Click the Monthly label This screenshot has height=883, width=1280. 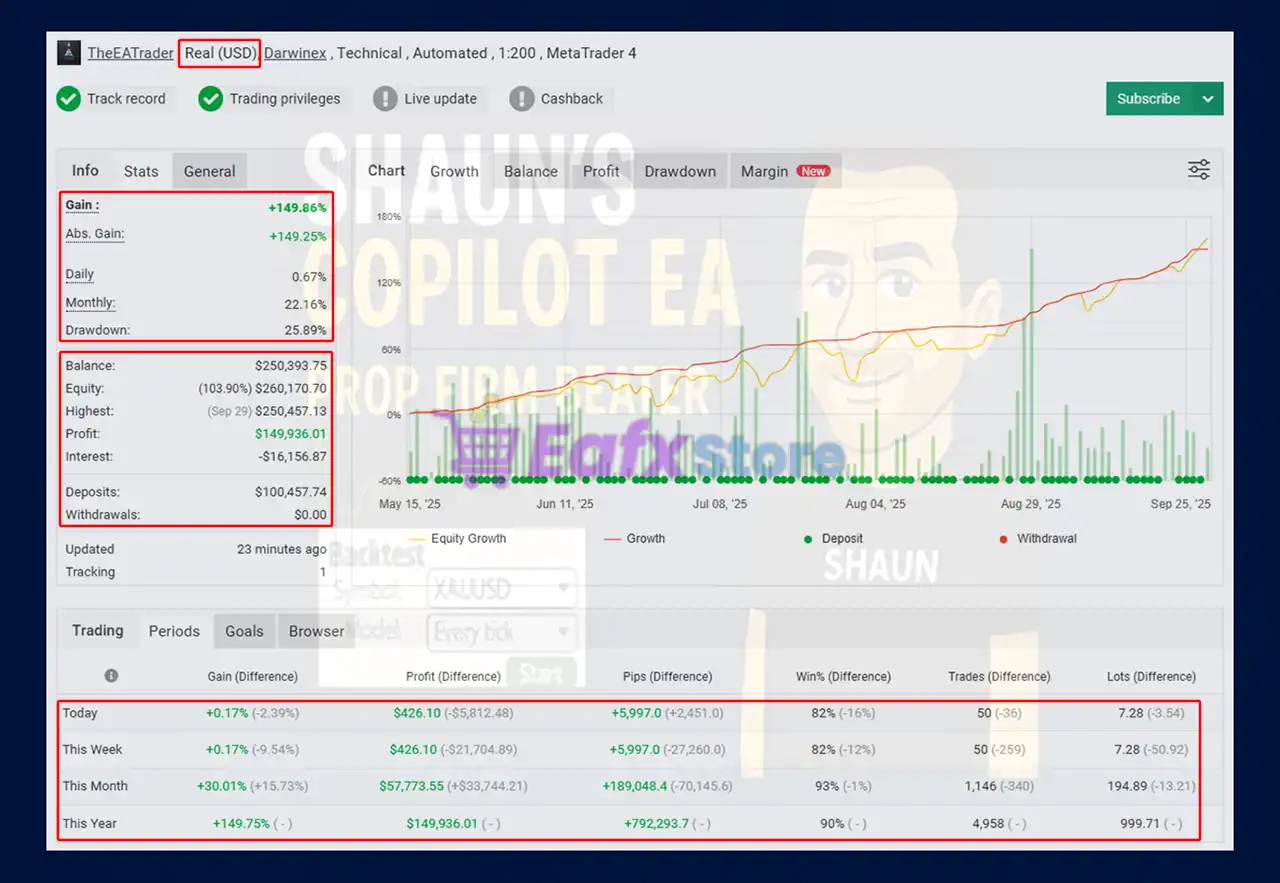[90, 303]
